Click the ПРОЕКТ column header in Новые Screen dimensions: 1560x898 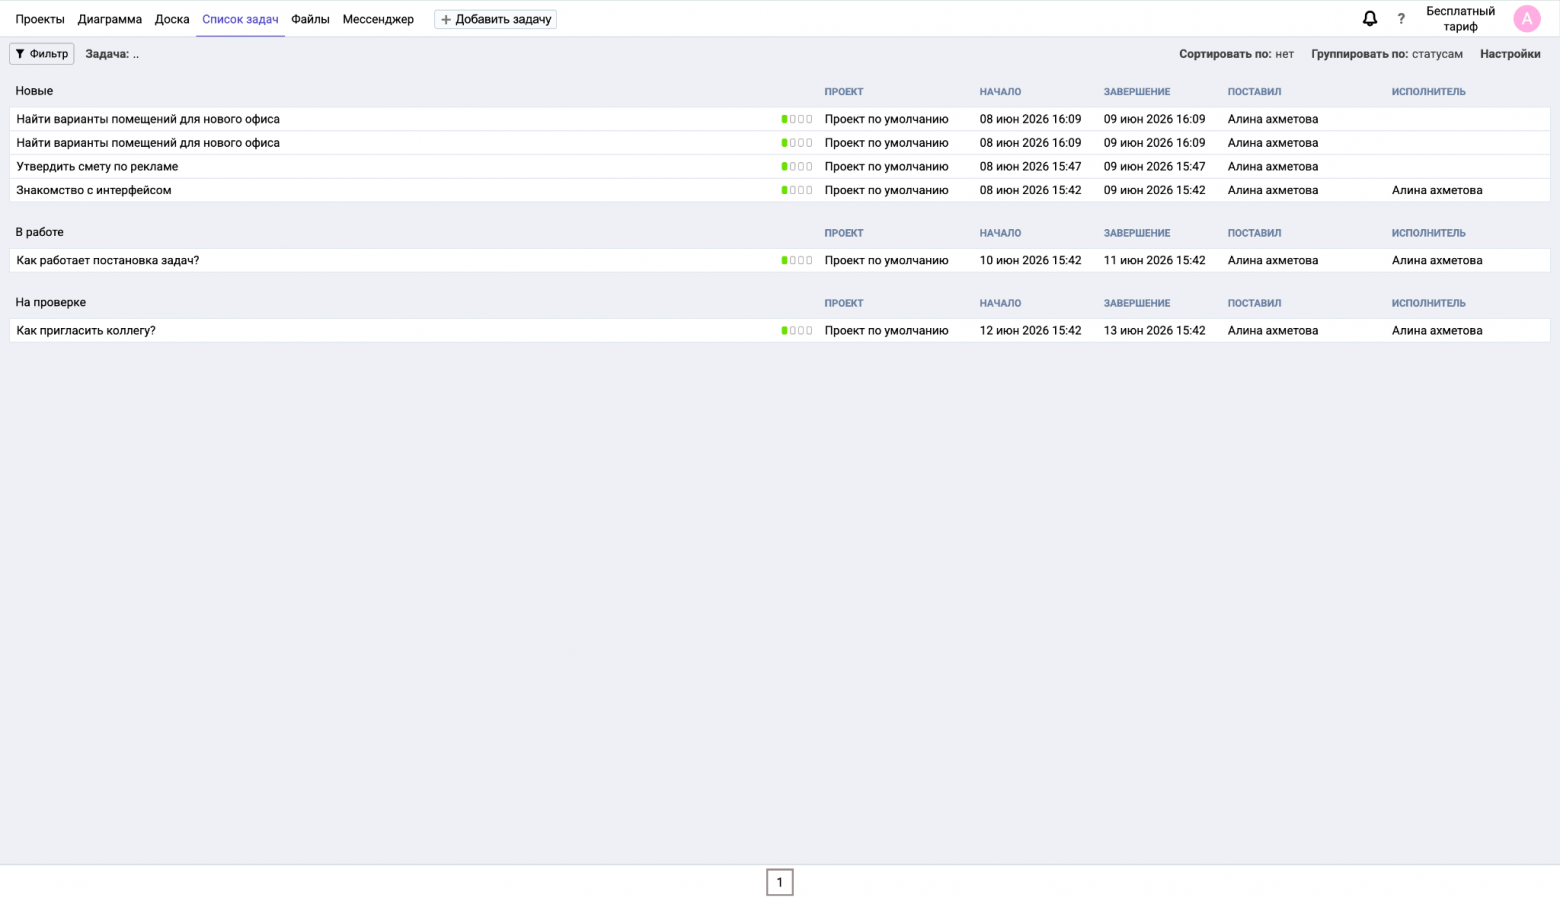tap(844, 92)
